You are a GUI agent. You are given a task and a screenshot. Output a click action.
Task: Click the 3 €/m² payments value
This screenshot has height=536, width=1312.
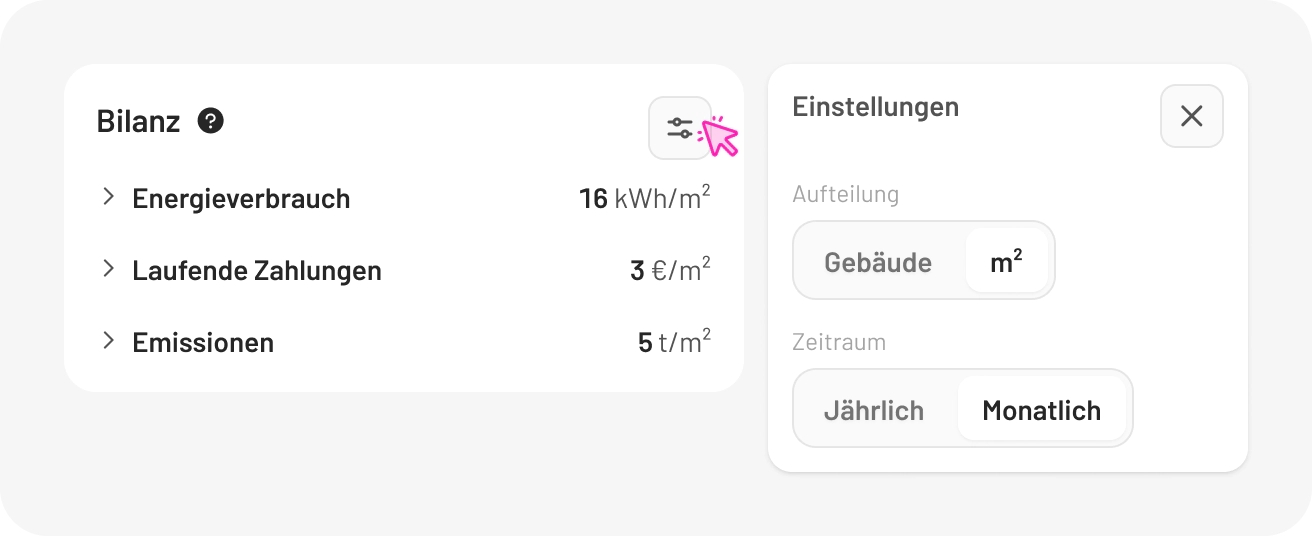670,270
